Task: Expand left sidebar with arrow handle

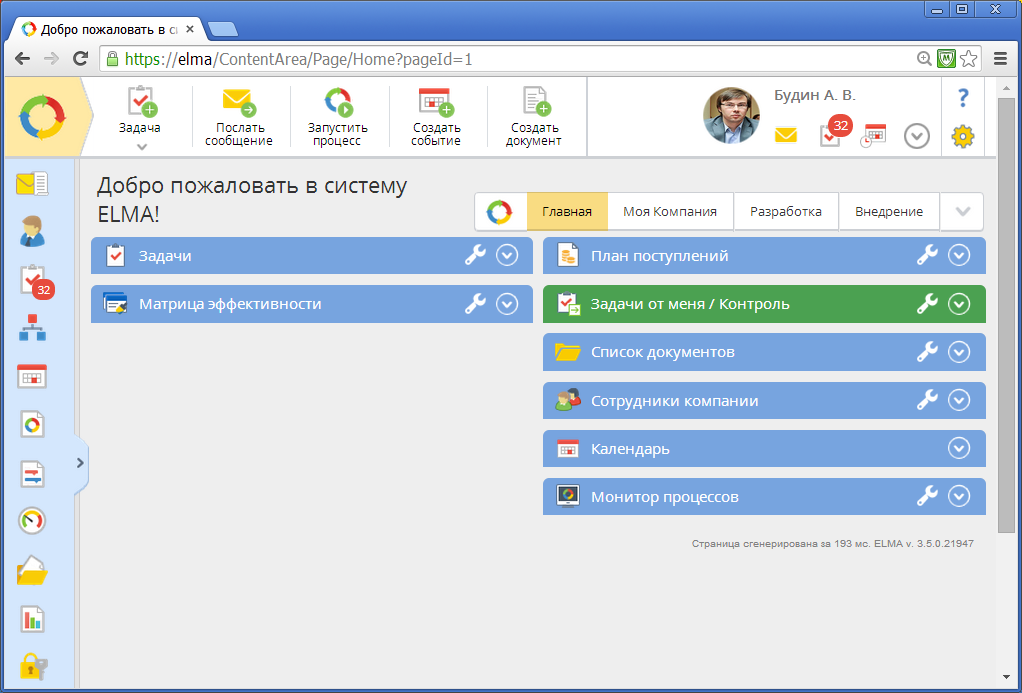Action: point(81,463)
